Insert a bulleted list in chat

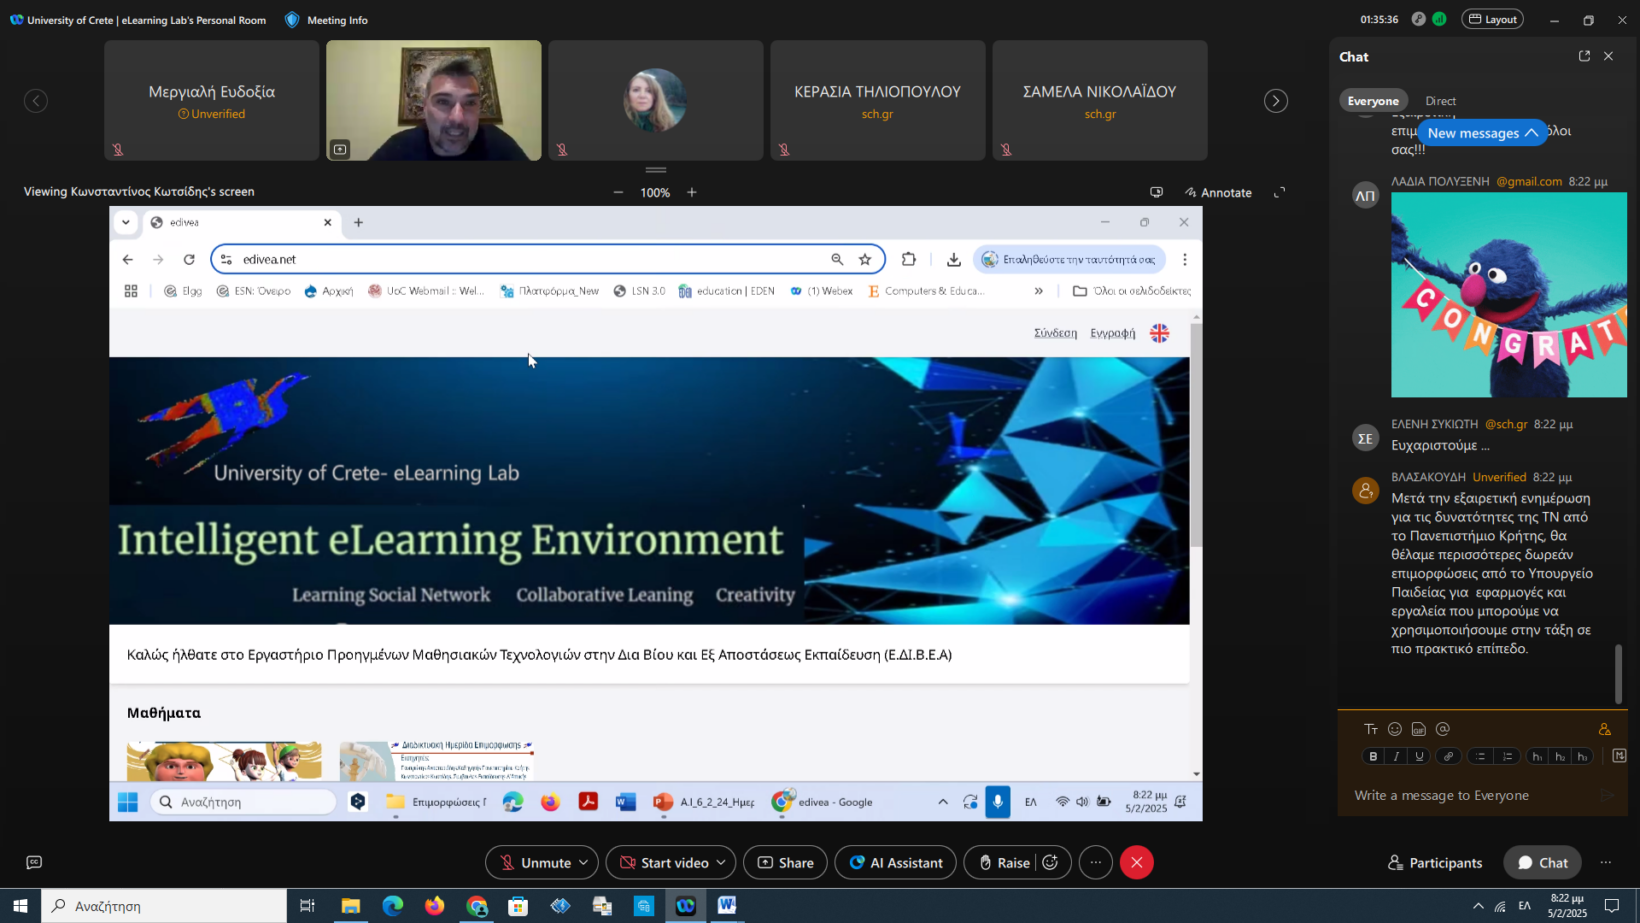click(1481, 756)
